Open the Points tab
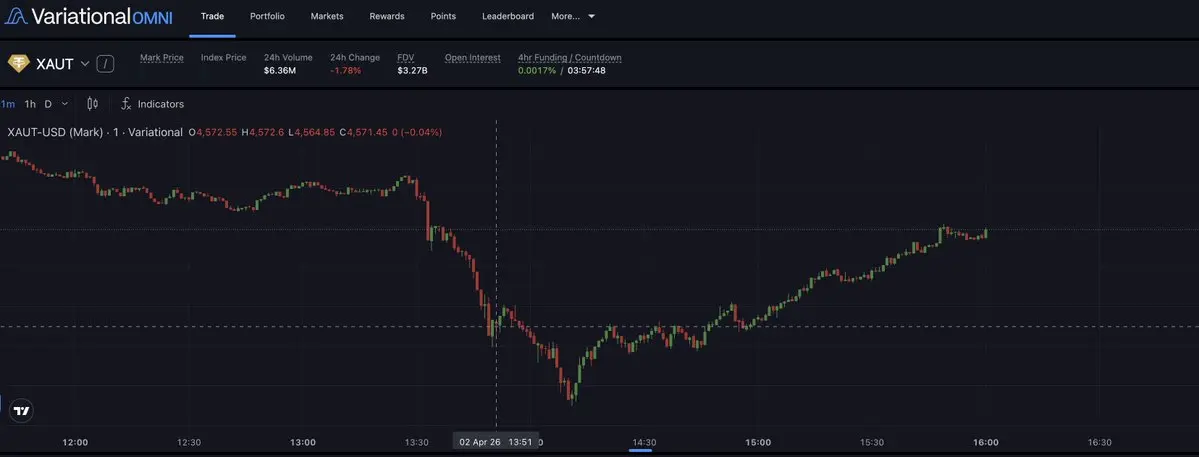Screen dimensions: 1199x457 (444, 16)
